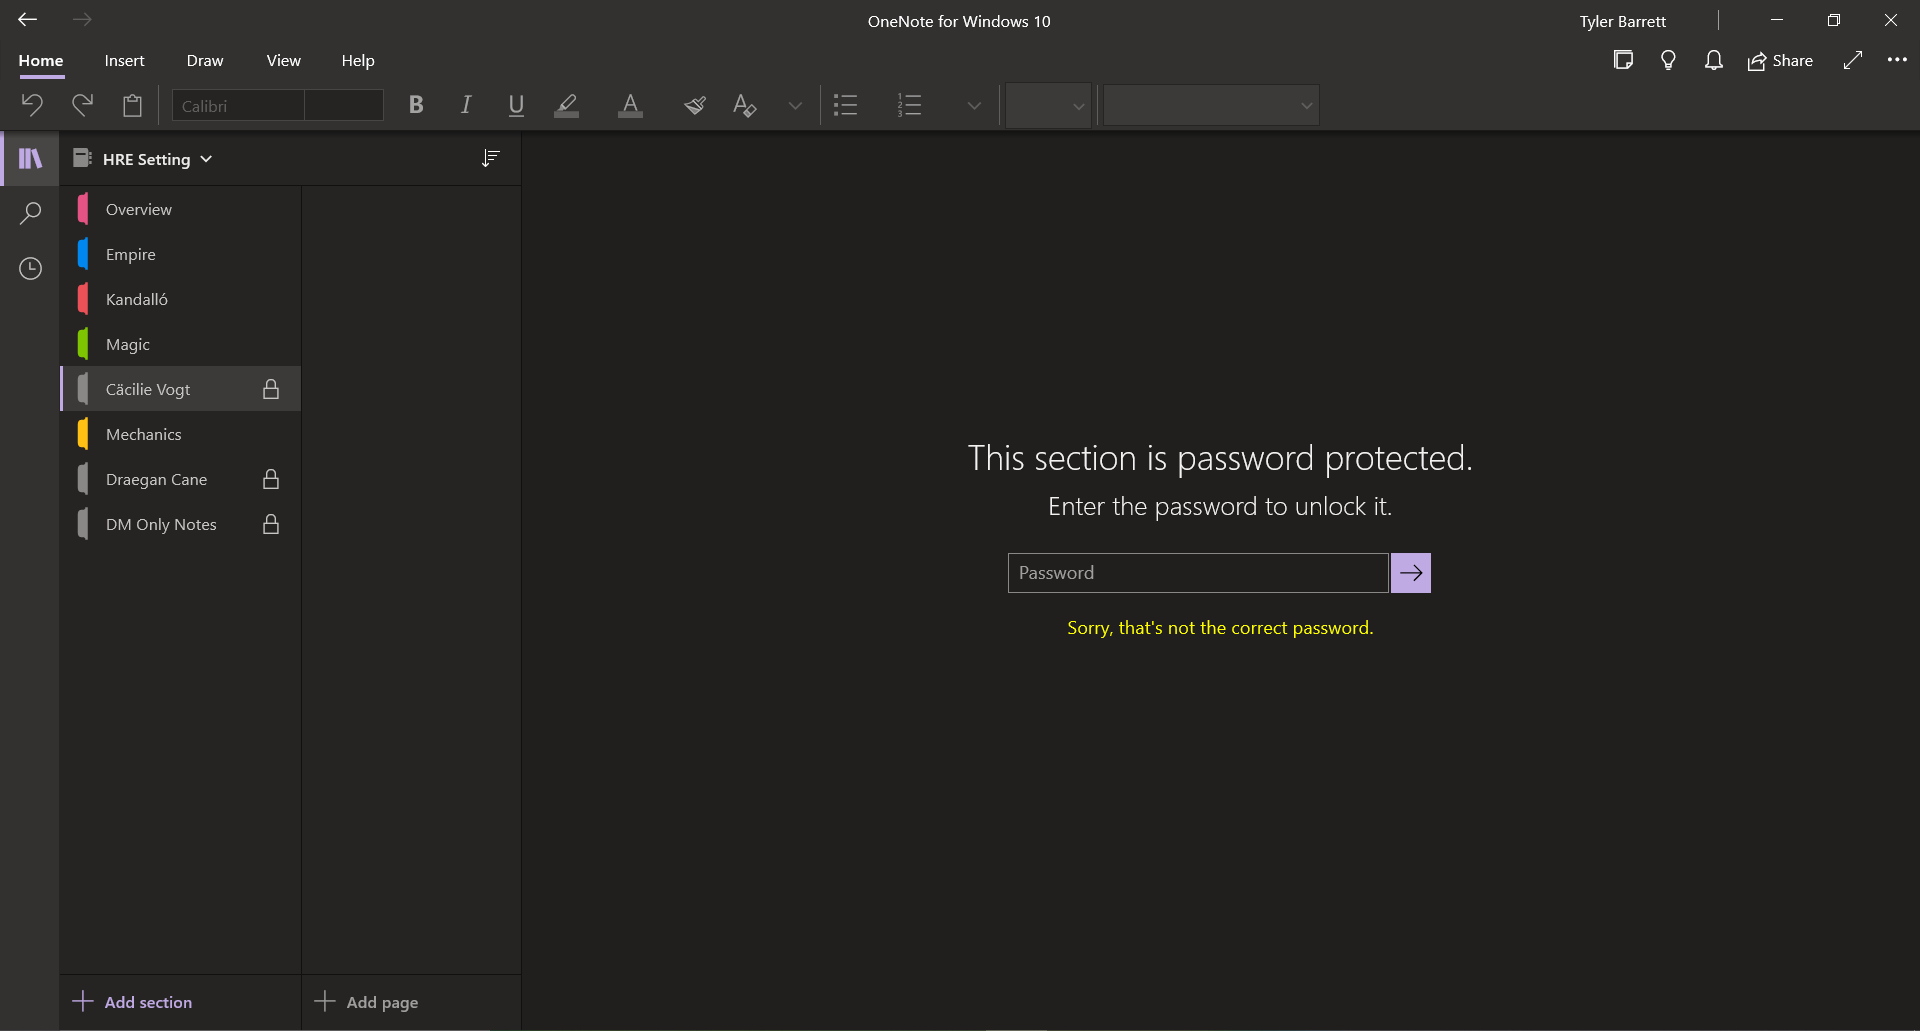The width and height of the screenshot is (1920, 1031).
Task: Click the lock icon on Cäcilie Vogt
Action: pyautogui.click(x=271, y=389)
